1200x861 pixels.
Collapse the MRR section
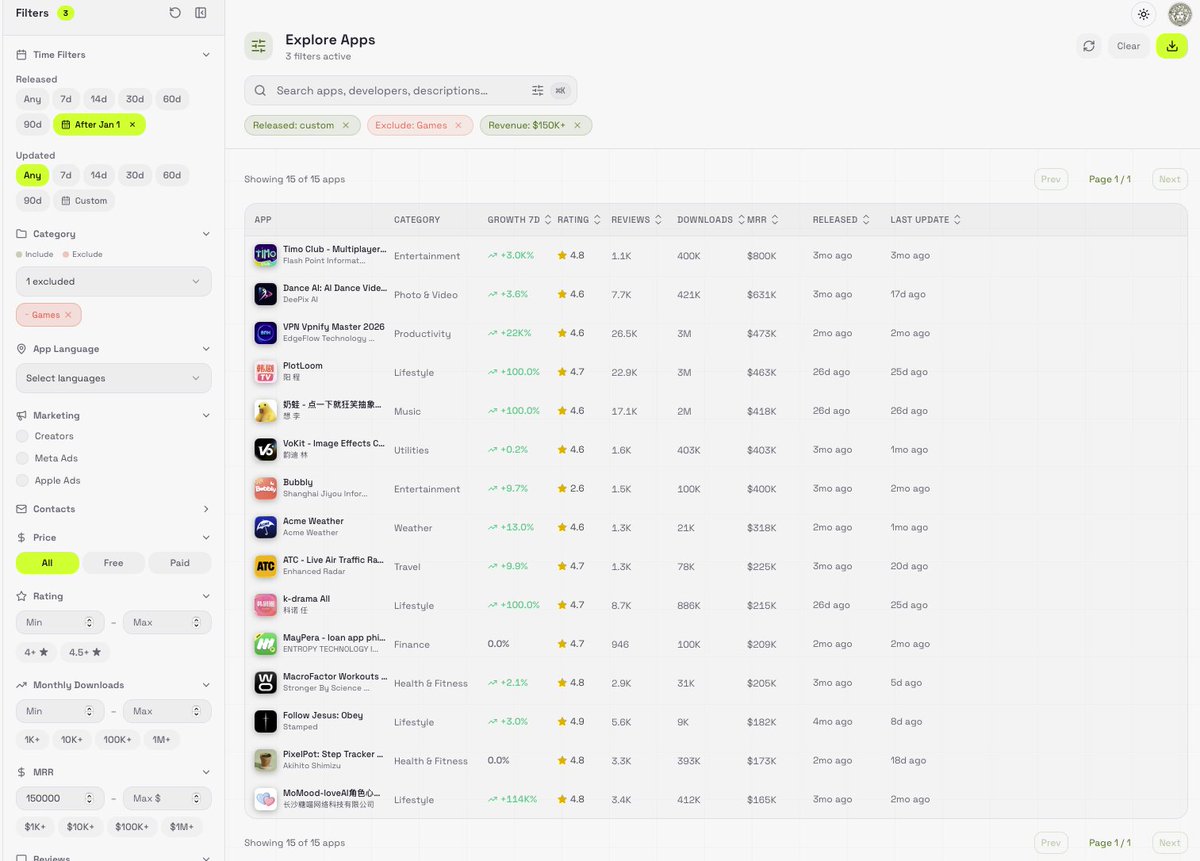[x=206, y=772]
